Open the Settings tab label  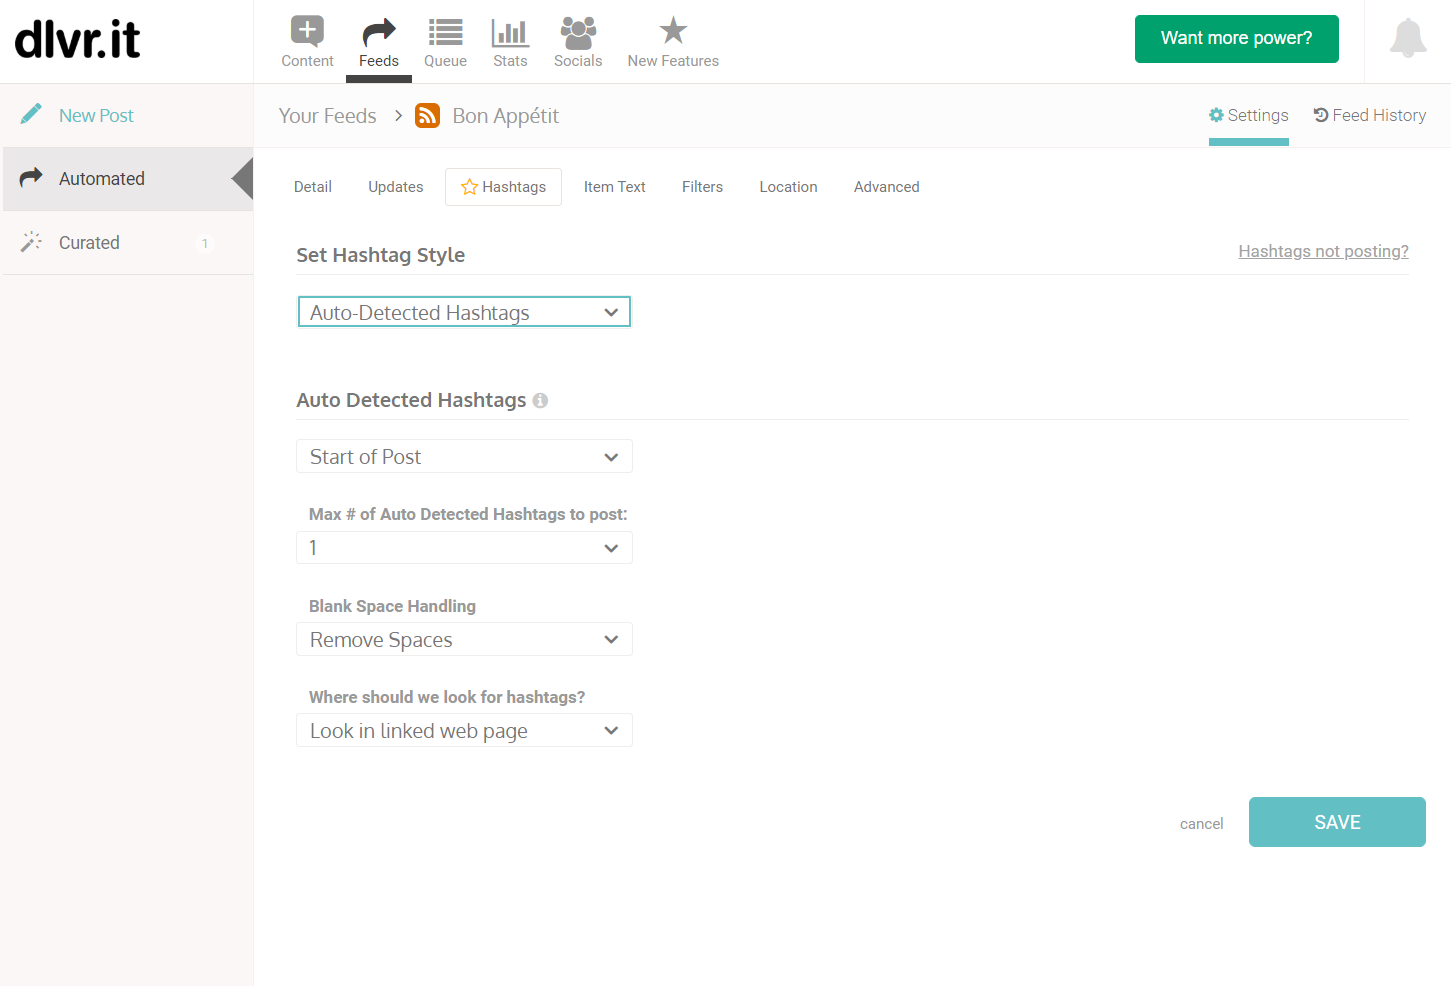click(x=1258, y=115)
